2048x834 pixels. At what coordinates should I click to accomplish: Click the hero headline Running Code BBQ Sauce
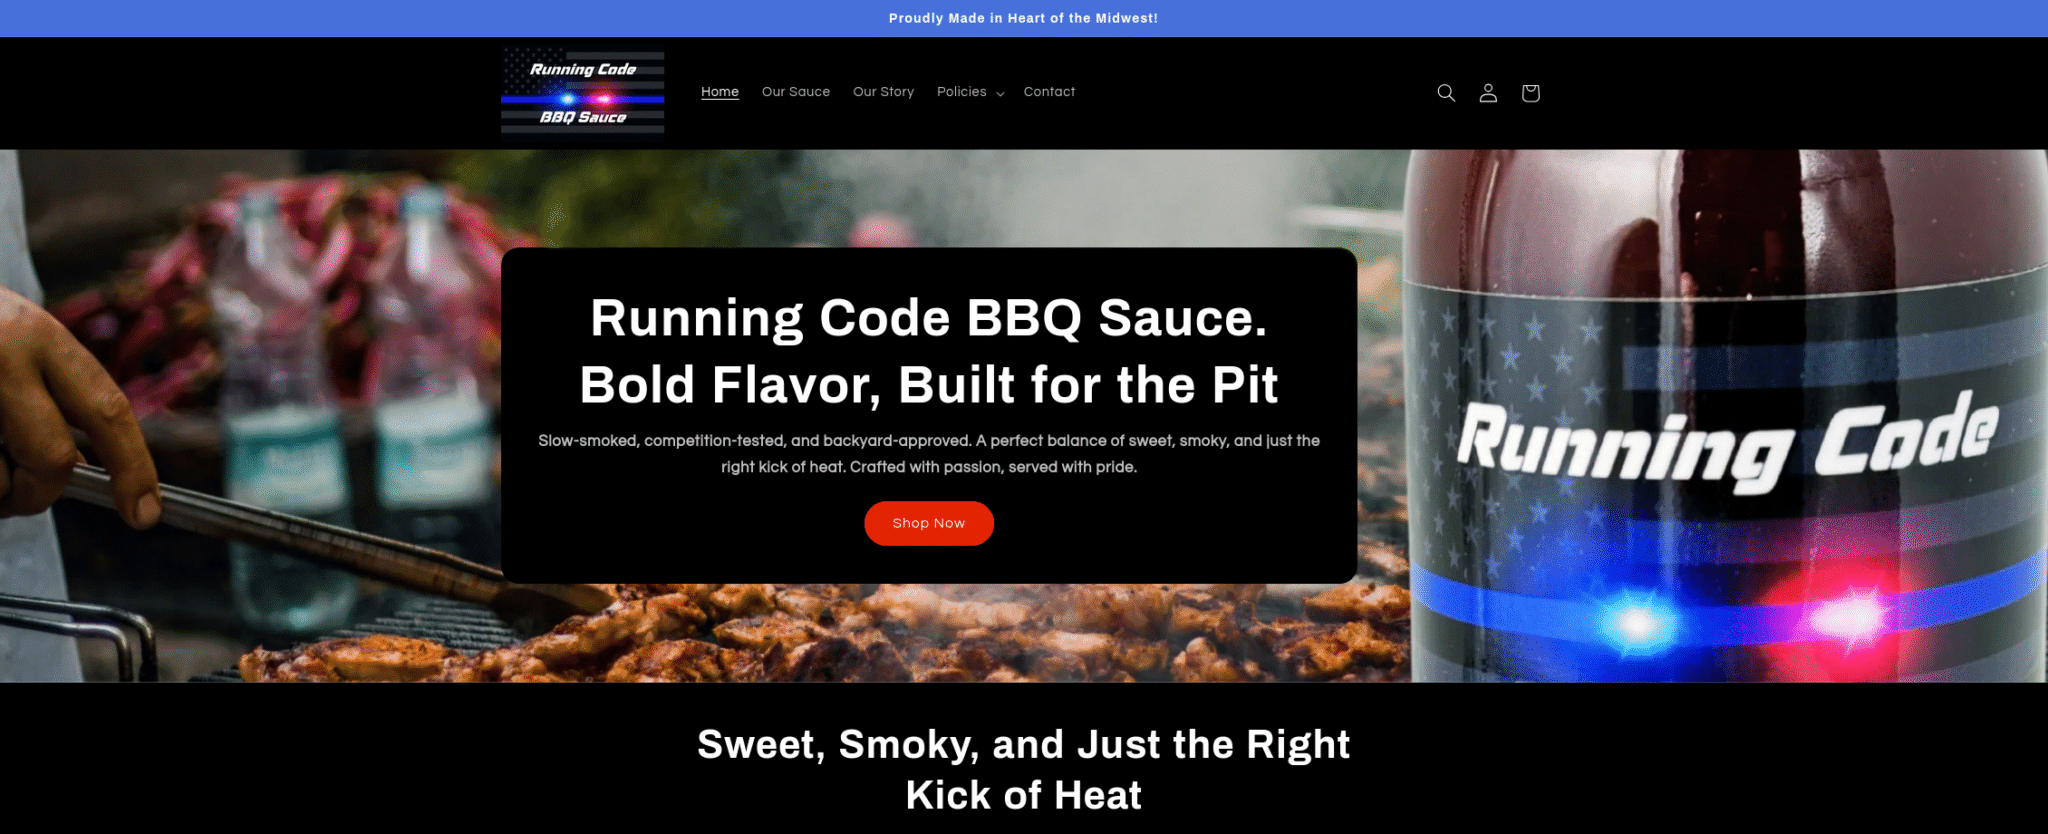pos(929,318)
